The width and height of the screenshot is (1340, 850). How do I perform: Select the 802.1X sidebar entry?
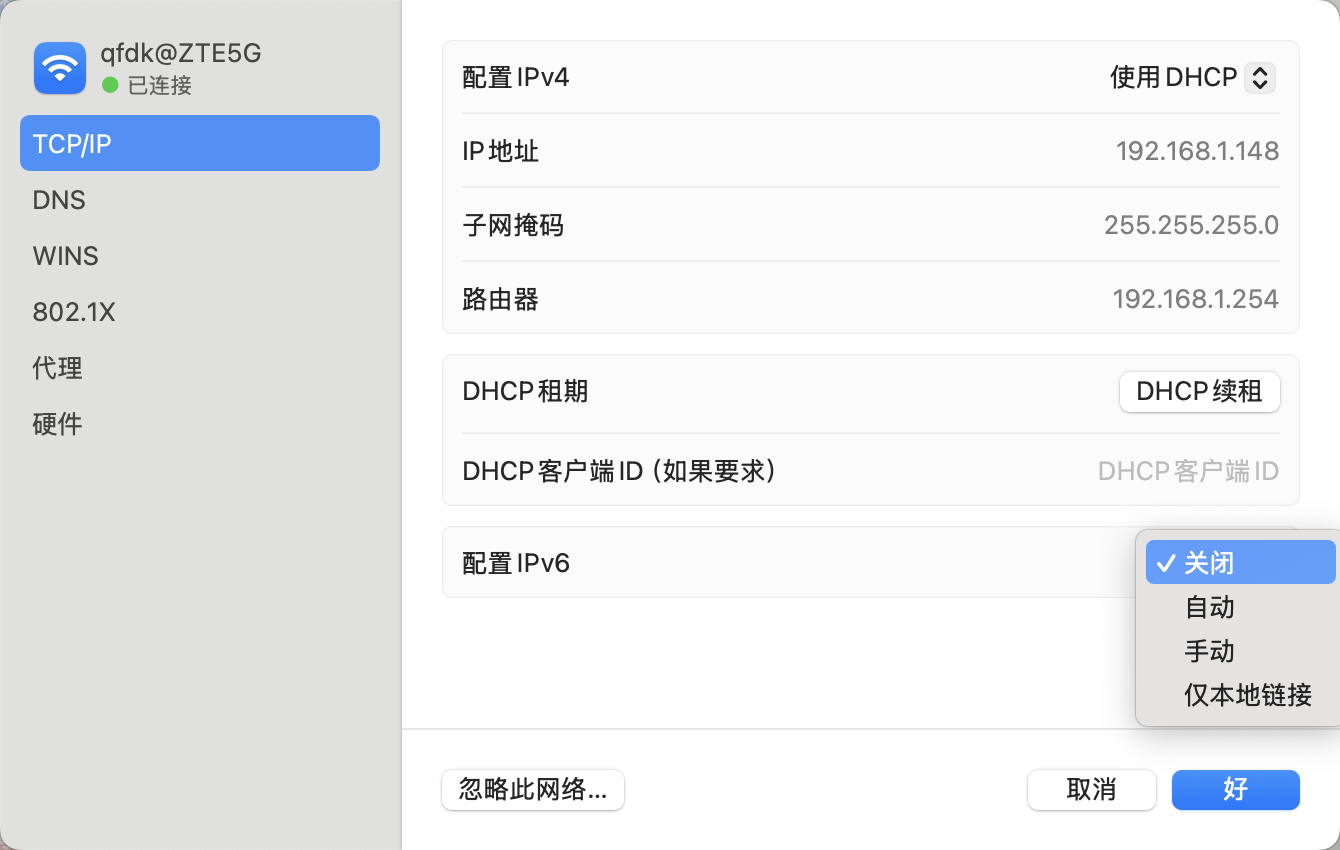click(x=72, y=311)
